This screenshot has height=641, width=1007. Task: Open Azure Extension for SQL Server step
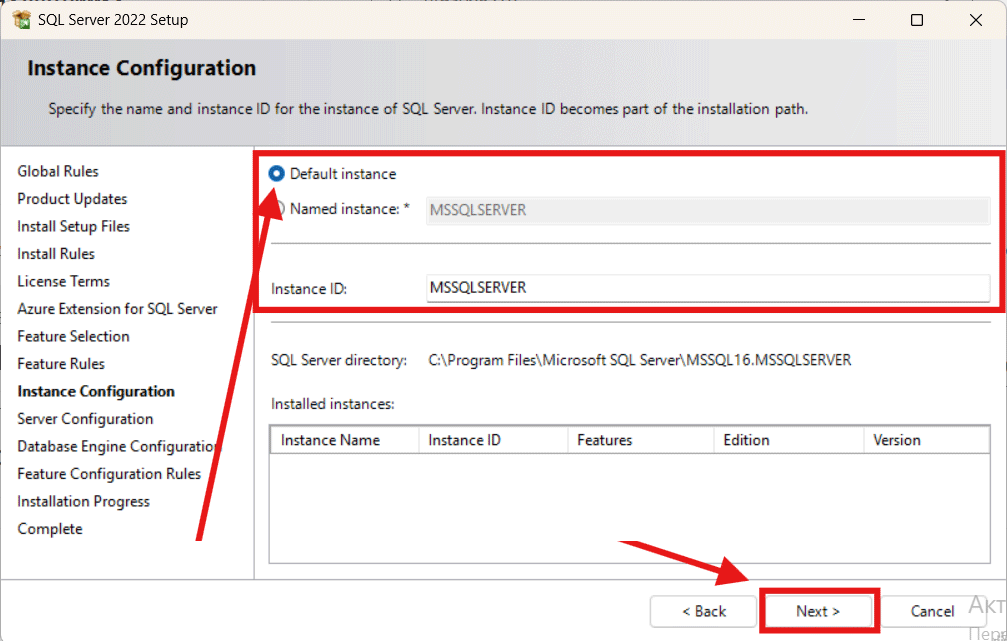(117, 309)
